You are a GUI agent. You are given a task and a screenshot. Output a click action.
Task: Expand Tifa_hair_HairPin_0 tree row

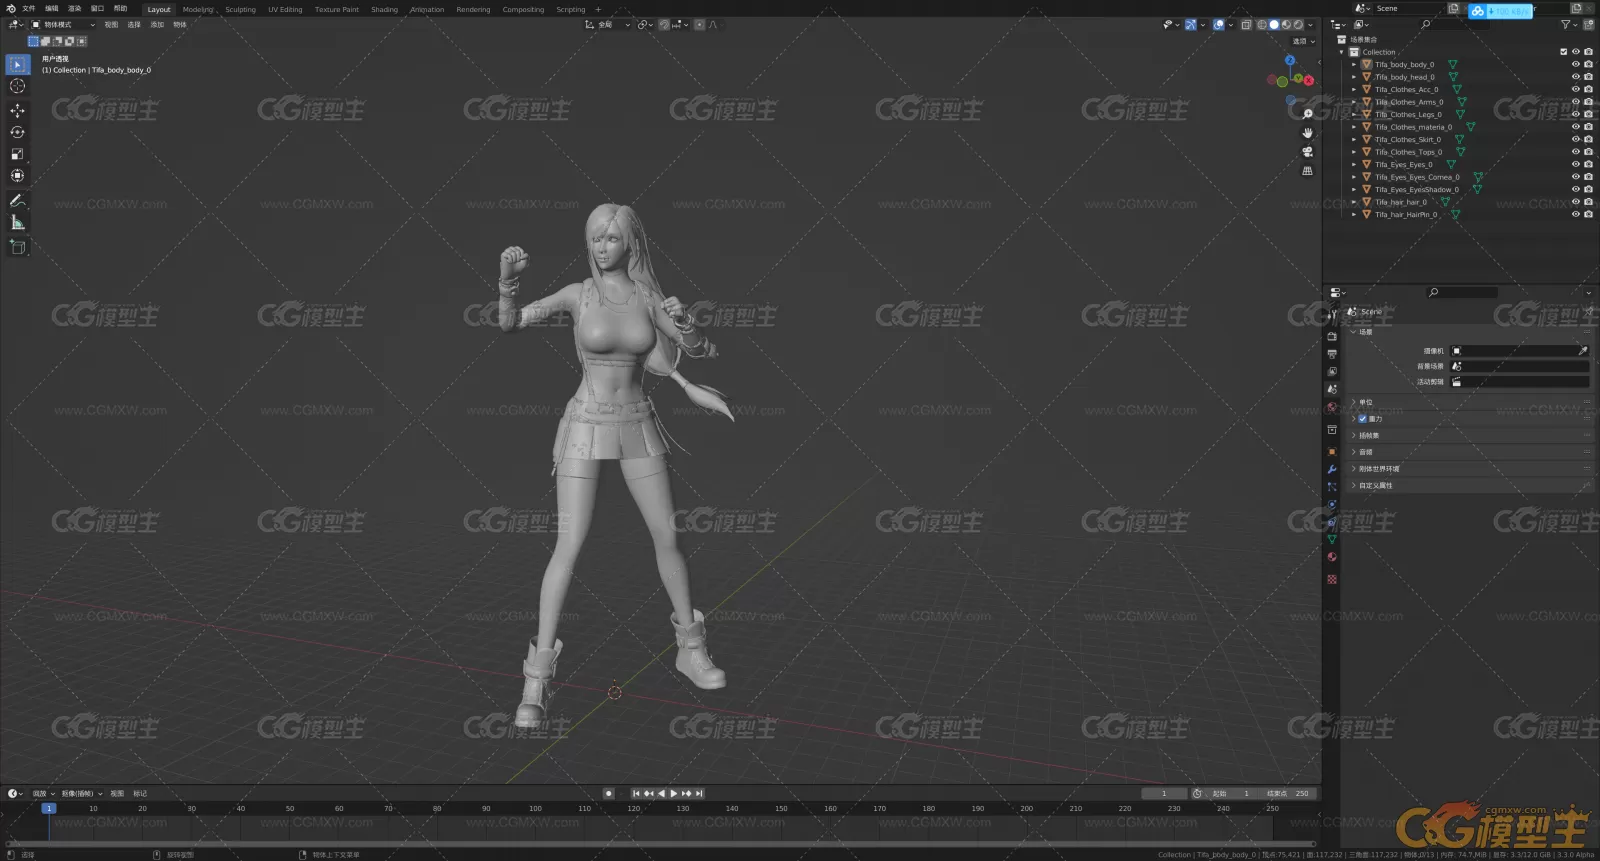coord(1355,214)
